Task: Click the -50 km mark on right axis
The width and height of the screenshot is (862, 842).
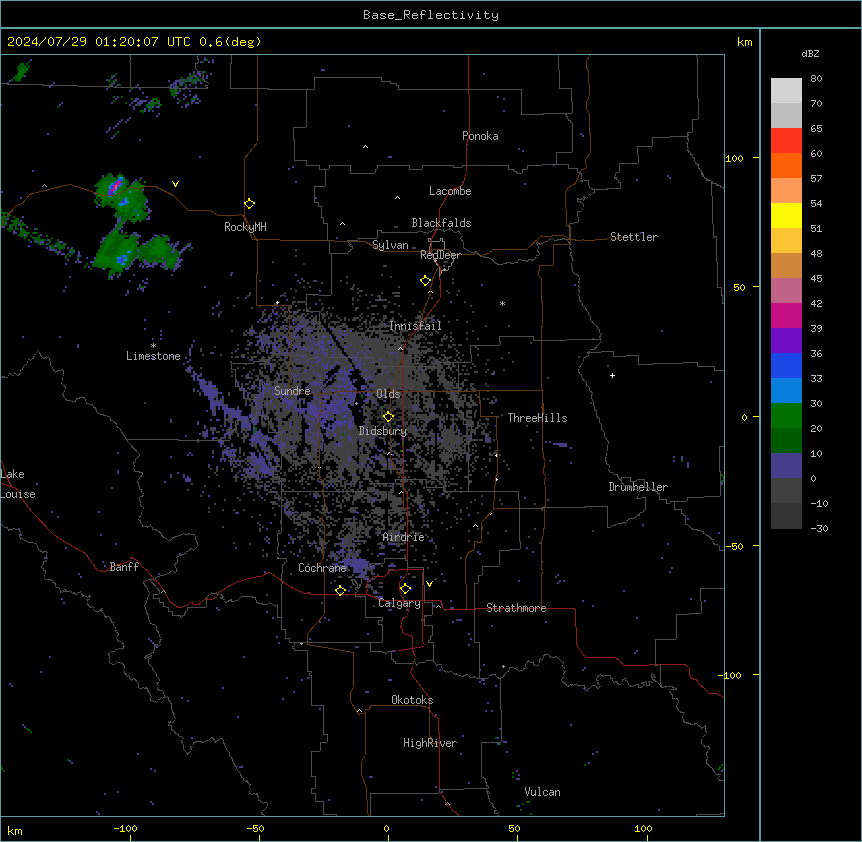Action: coord(734,546)
